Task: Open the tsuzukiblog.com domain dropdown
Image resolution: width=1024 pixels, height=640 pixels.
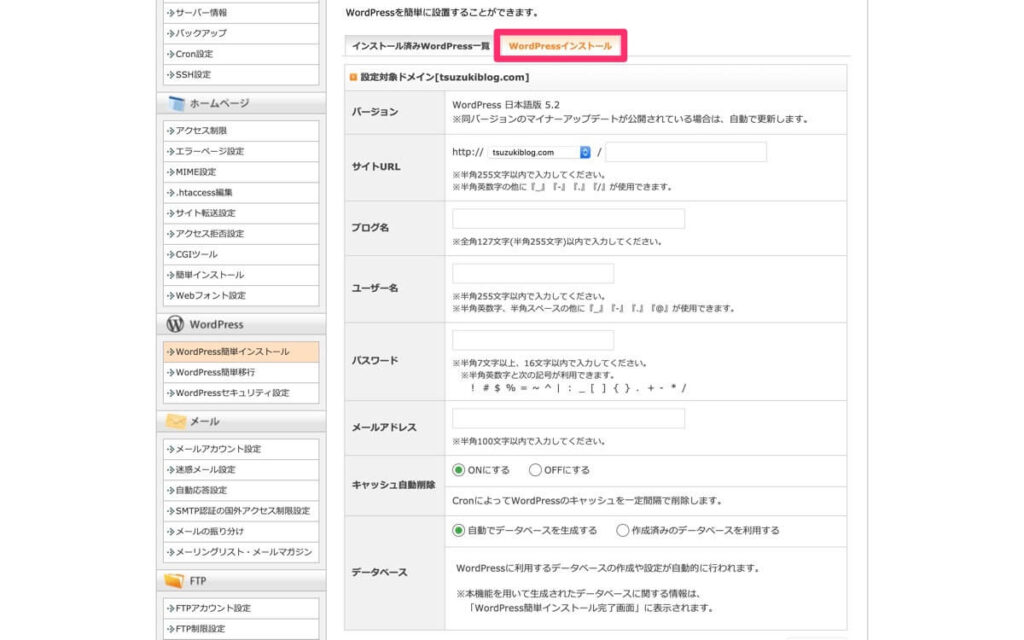Action: 539,152
